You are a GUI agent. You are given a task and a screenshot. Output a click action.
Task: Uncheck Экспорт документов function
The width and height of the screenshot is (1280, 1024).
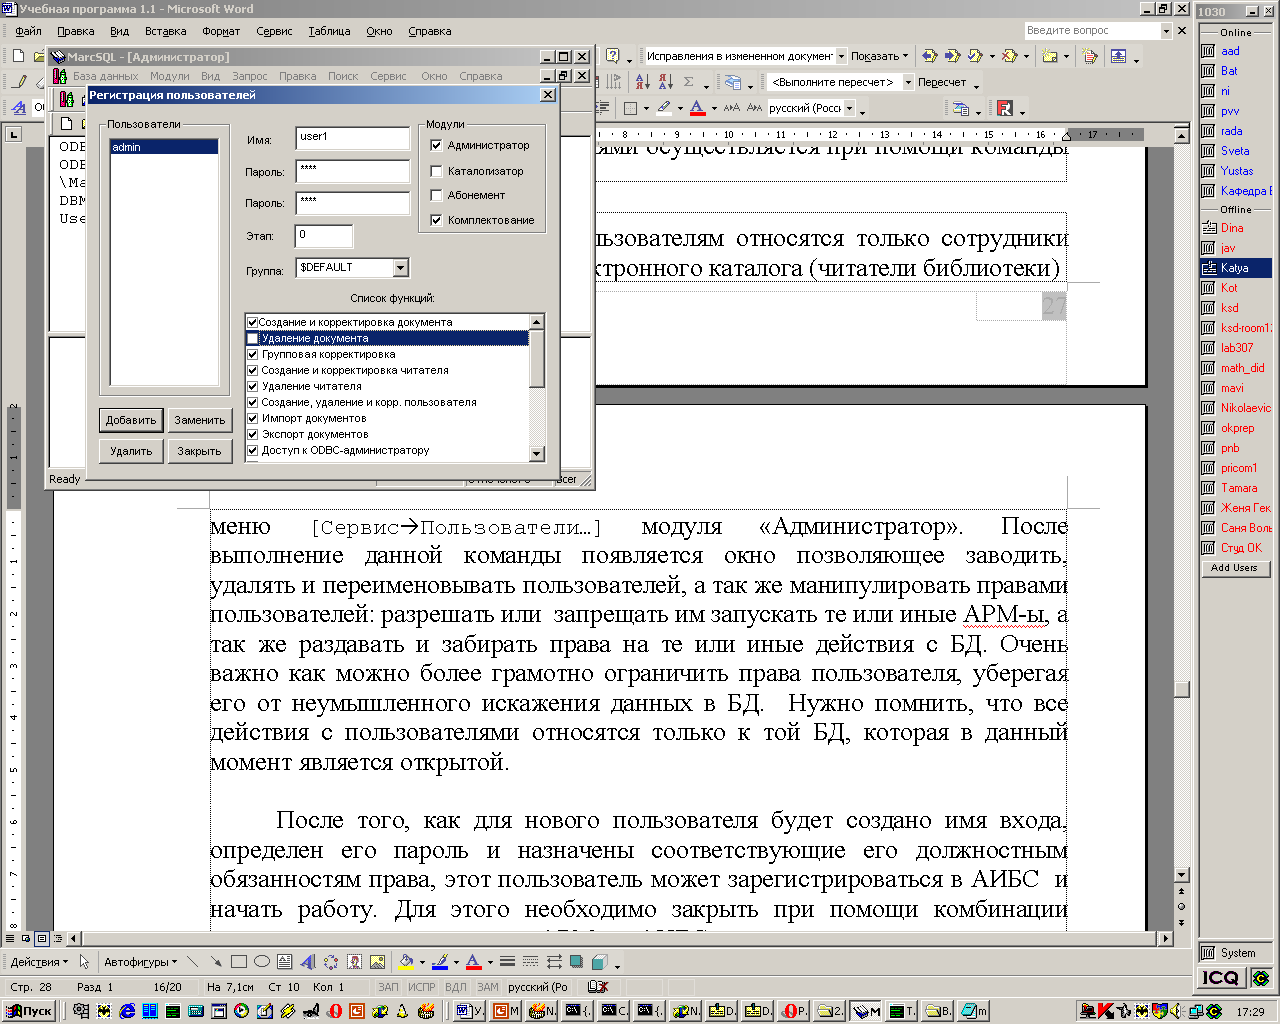253,434
